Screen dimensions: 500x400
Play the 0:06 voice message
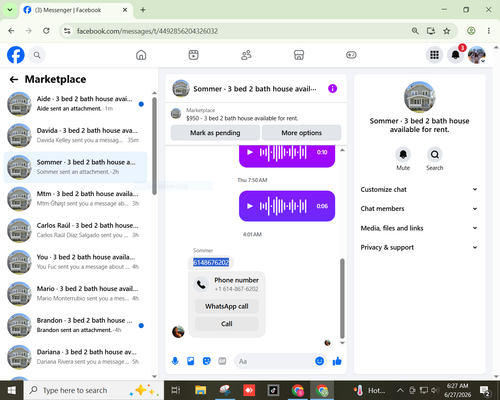pos(250,206)
